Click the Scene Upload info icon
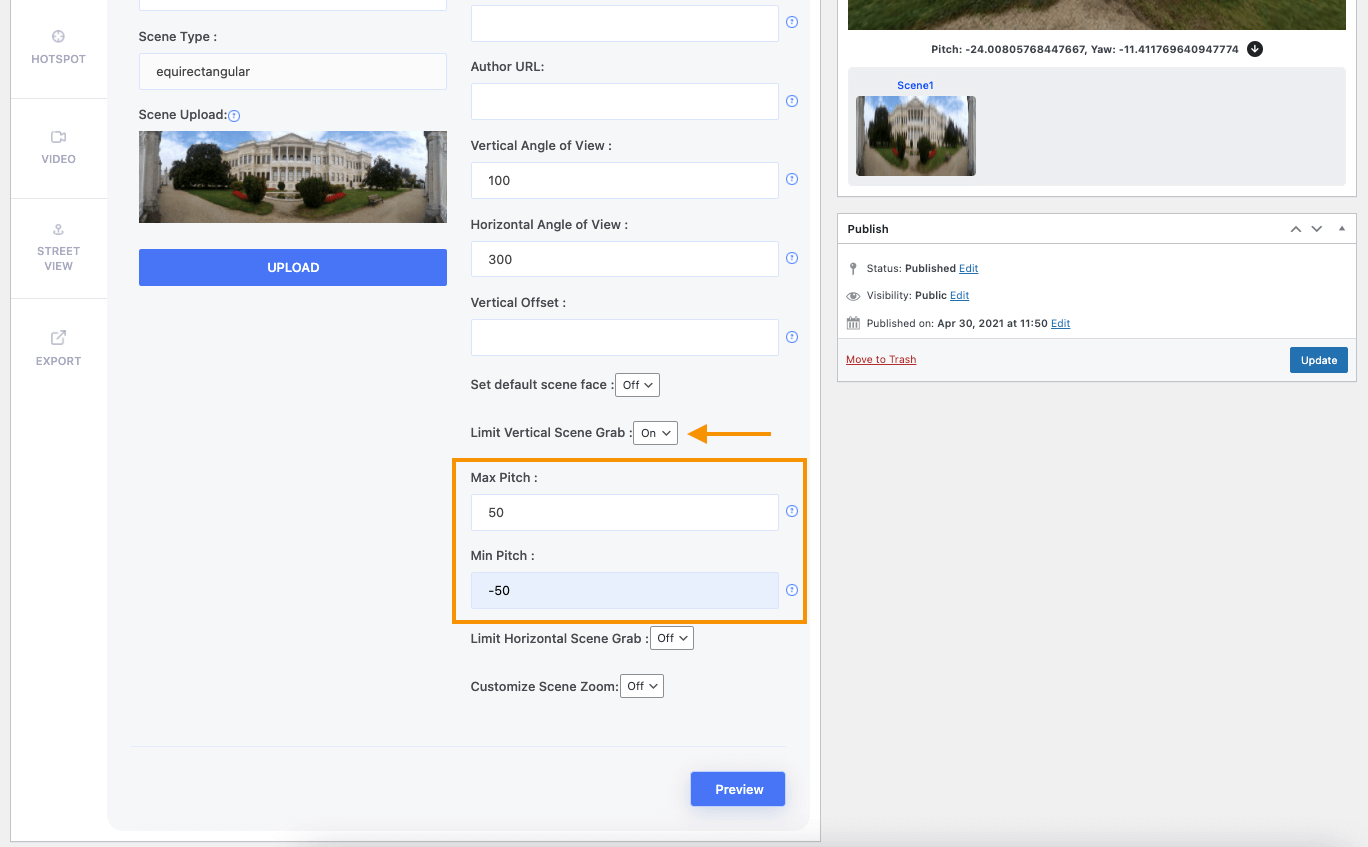This screenshot has height=847, width=1368. (x=234, y=116)
